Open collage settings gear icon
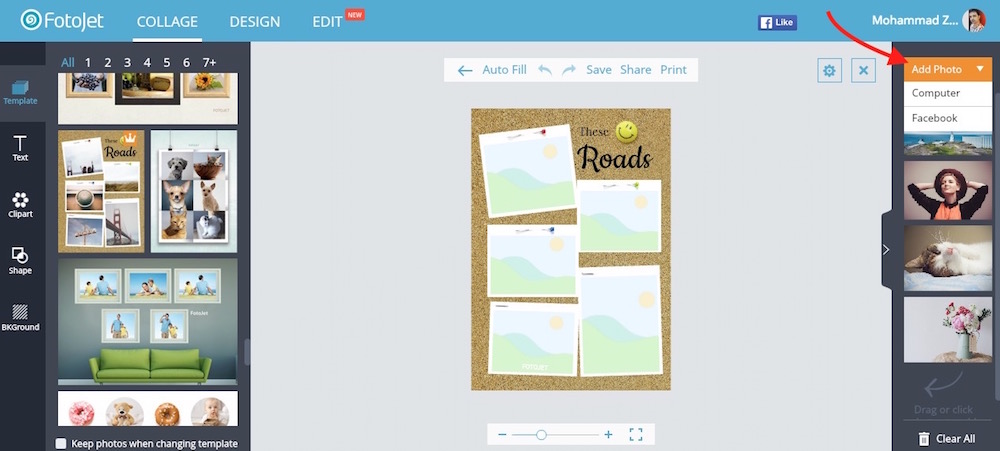Viewport: 1000px width, 451px height. tap(829, 70)
